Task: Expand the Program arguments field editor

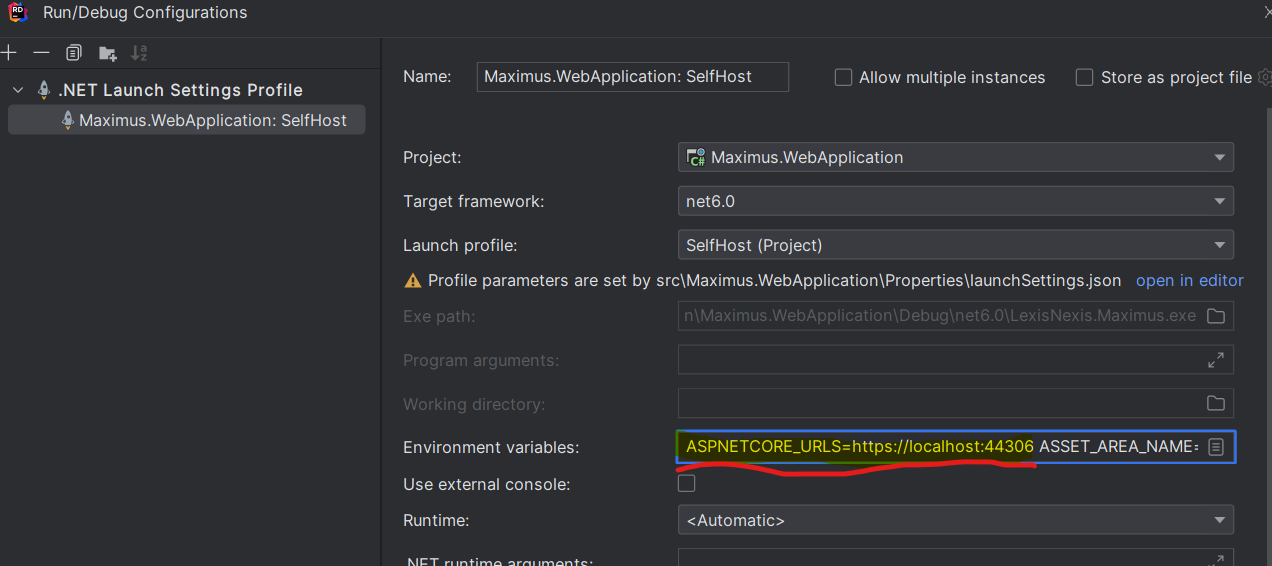Action: [1216, 360]
